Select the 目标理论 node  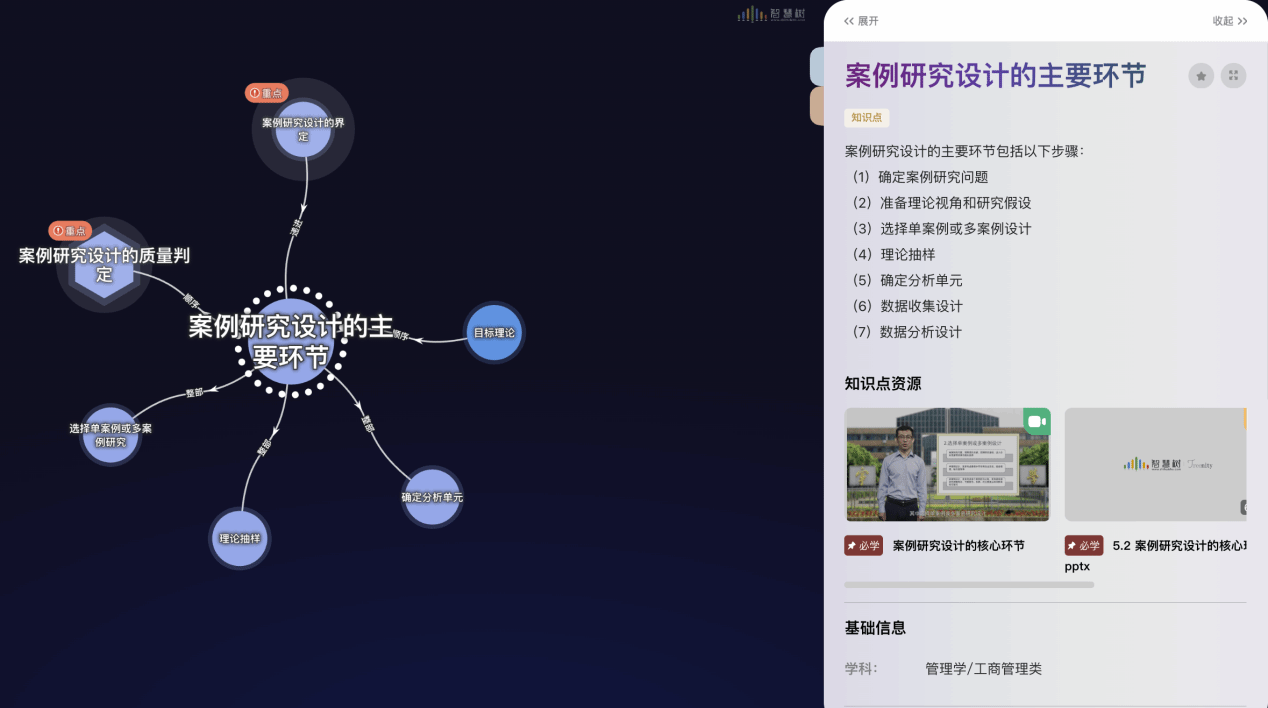(494, 332)
